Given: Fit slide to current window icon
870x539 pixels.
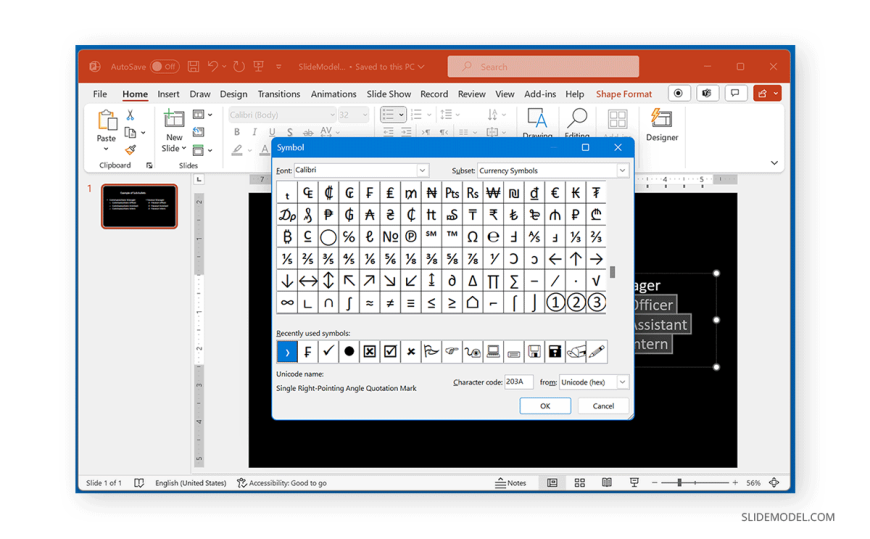Looking at the screenshot, I should coord(775,483).
